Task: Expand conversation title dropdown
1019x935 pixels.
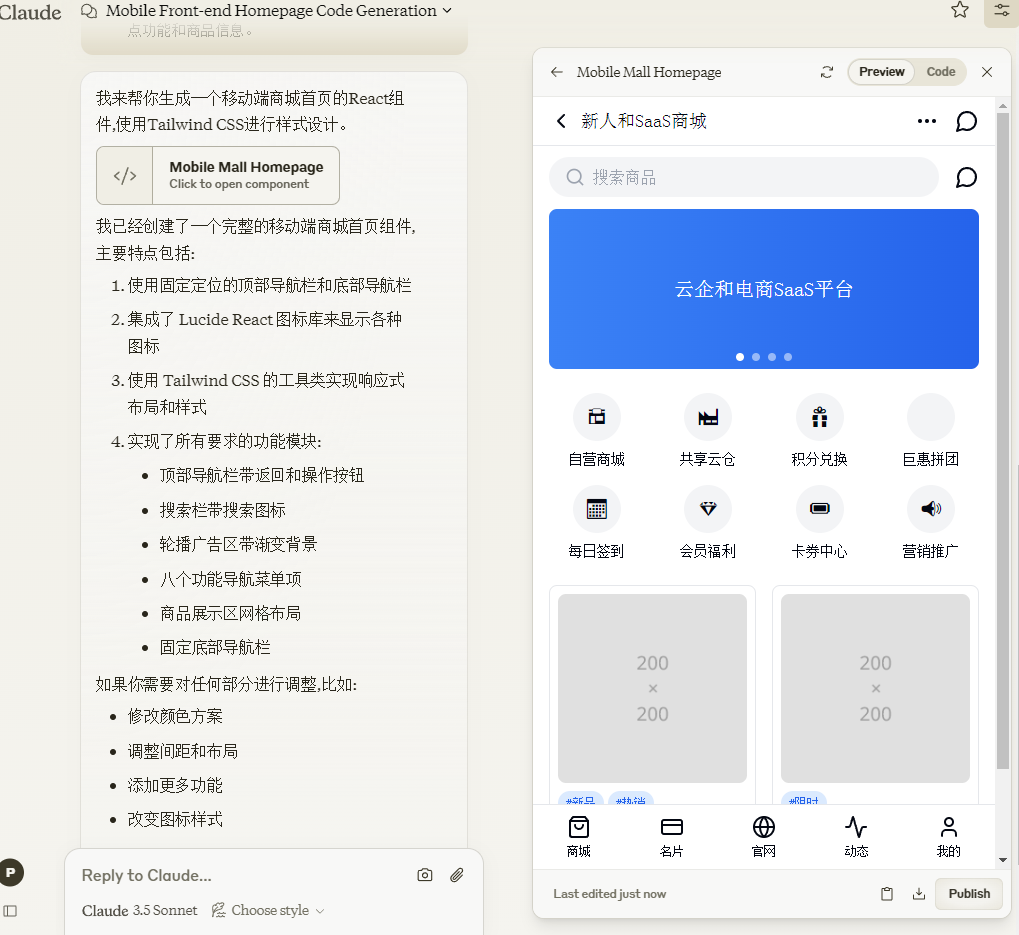Action: pos(446,11)
